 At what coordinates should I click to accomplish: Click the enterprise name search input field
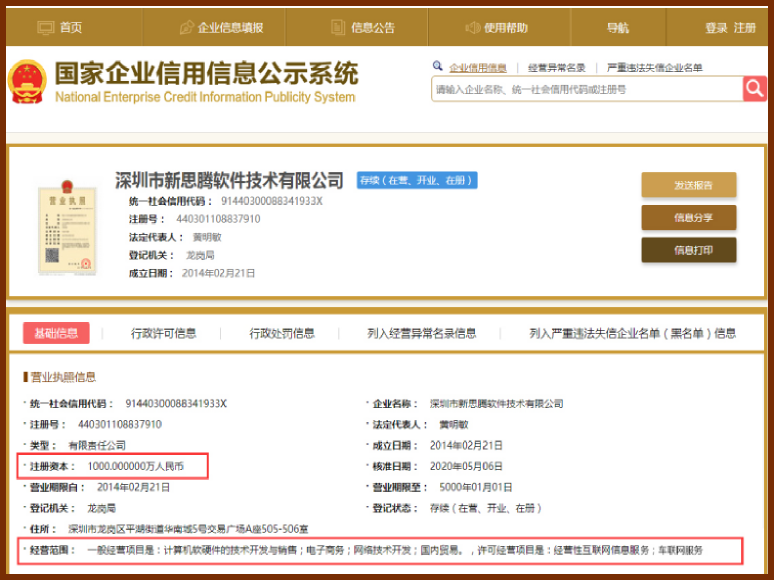[x=586, y=89]
